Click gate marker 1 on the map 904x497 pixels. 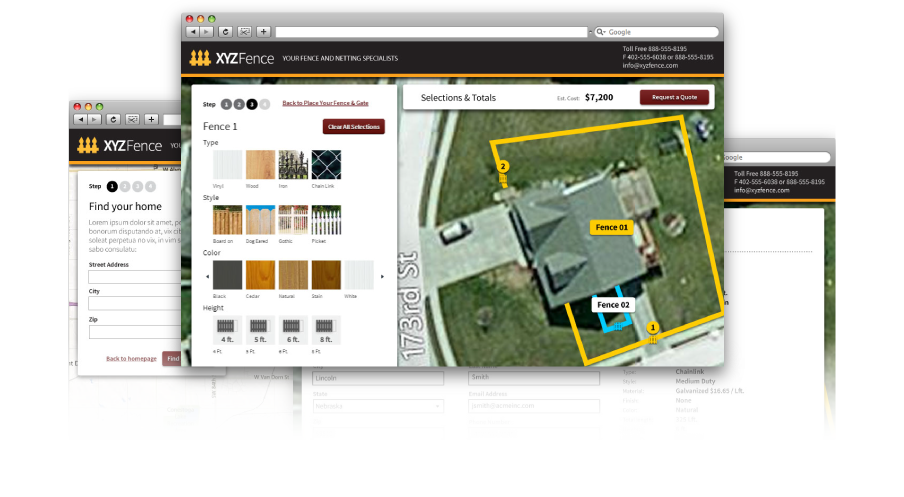653,327
